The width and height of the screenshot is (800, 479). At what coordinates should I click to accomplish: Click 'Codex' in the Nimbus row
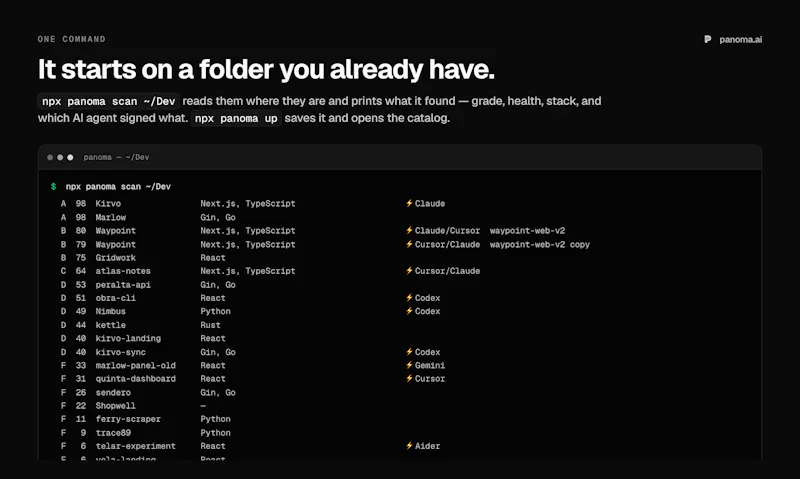point(428,311)
